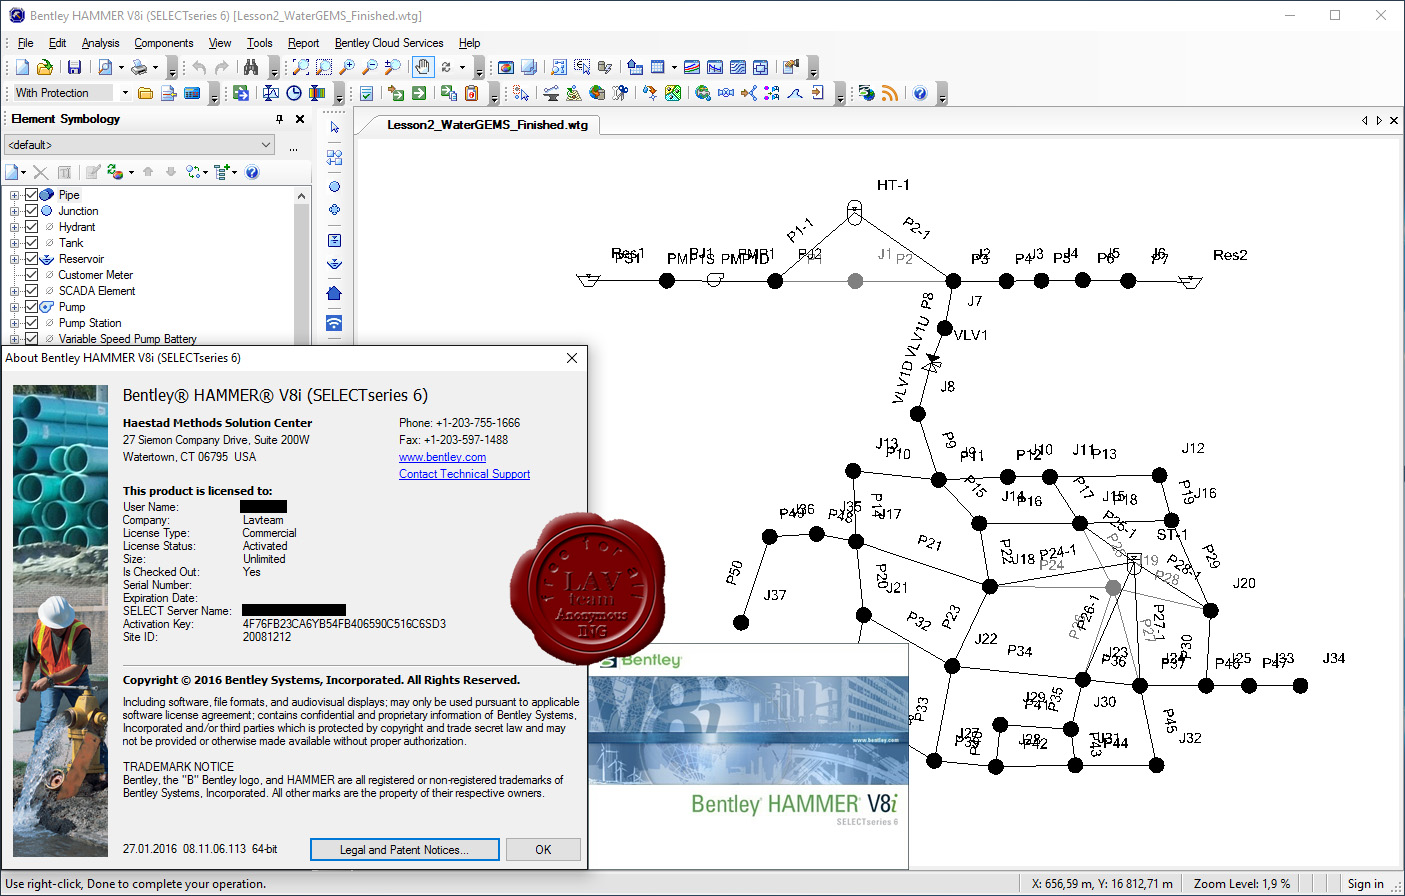Open the scenario folder icon beside With Protection

[x=145, y=93]
